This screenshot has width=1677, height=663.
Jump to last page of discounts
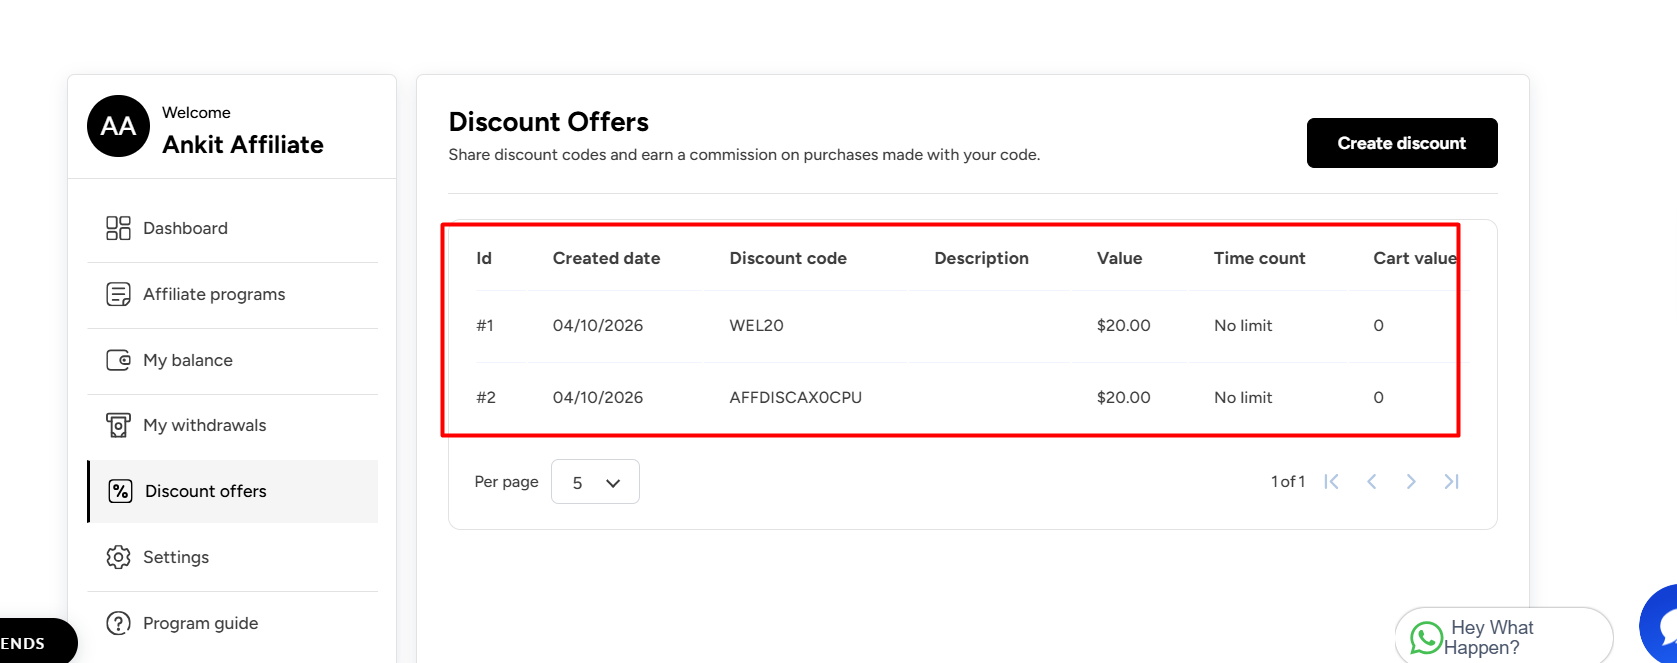(x=1451, y=482)
